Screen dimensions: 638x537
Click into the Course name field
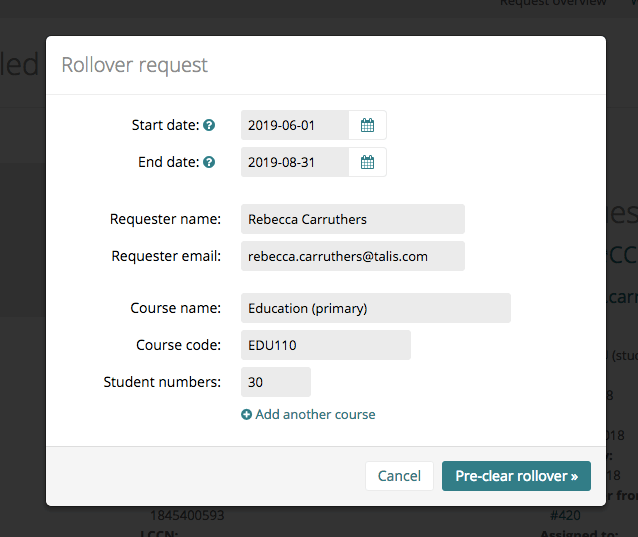(376, 308)
